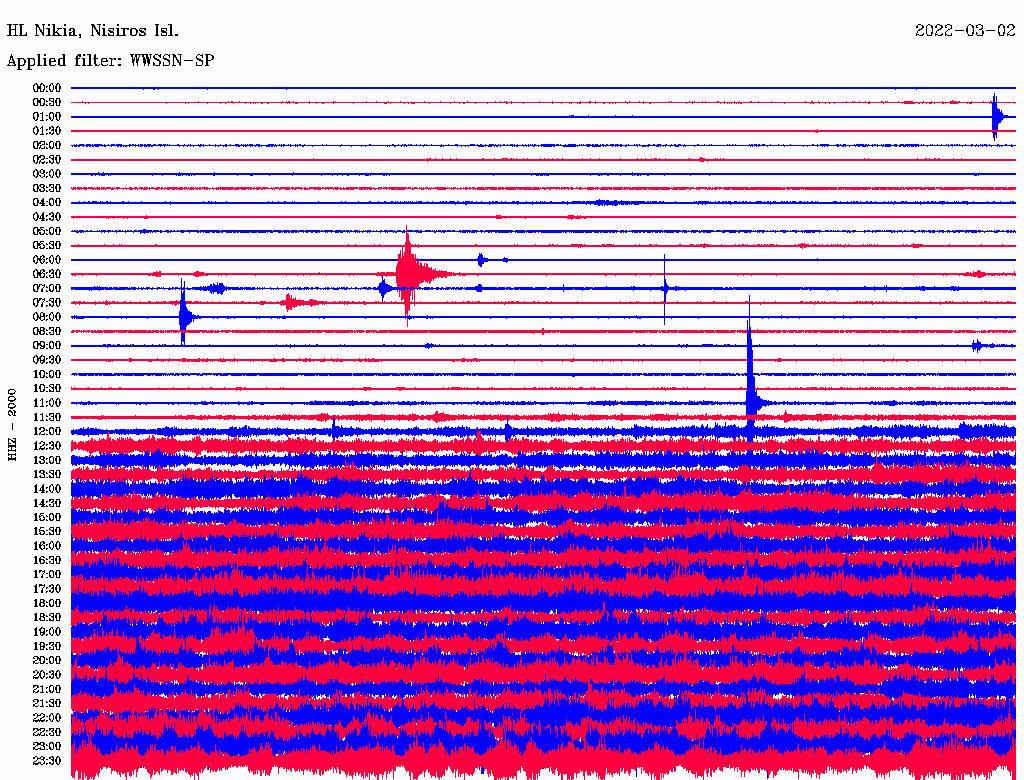Click the 10:00 time label
The width and height of the screenshot is (1024, 780).
pos(47,374)
